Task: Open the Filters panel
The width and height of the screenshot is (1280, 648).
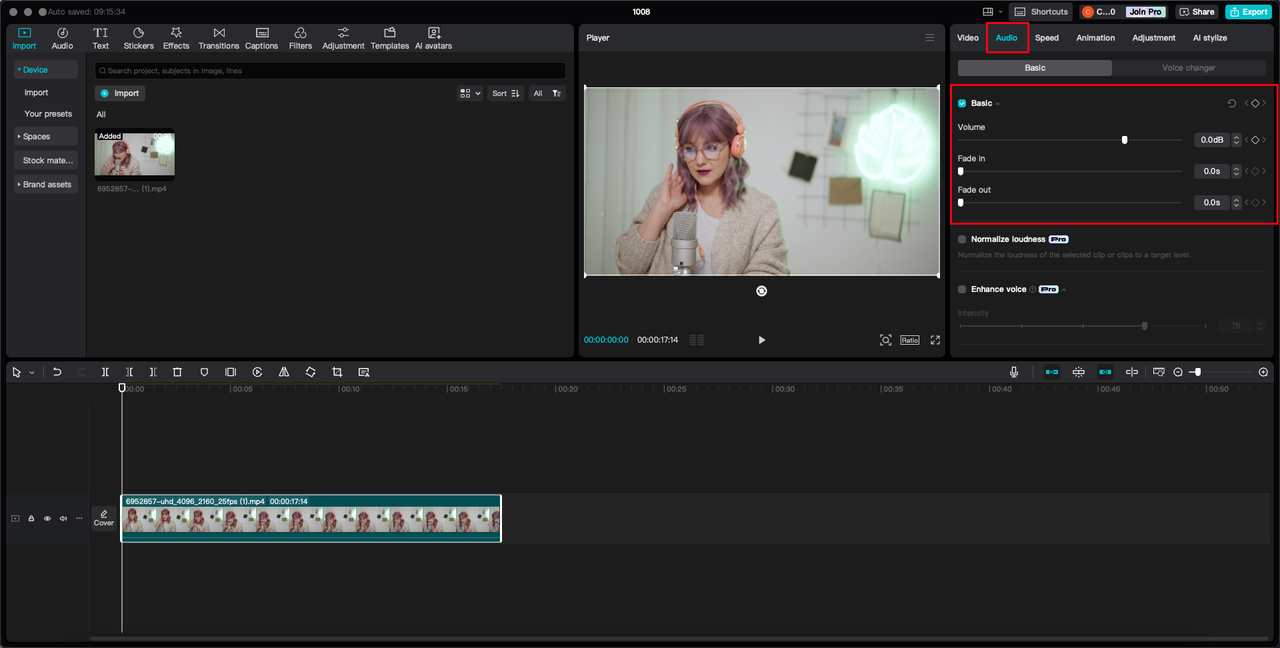Action: 300,38
